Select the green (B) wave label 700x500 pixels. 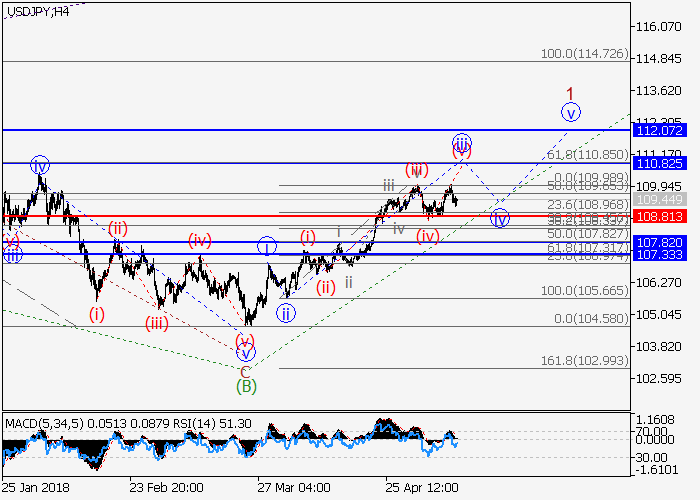246,385
